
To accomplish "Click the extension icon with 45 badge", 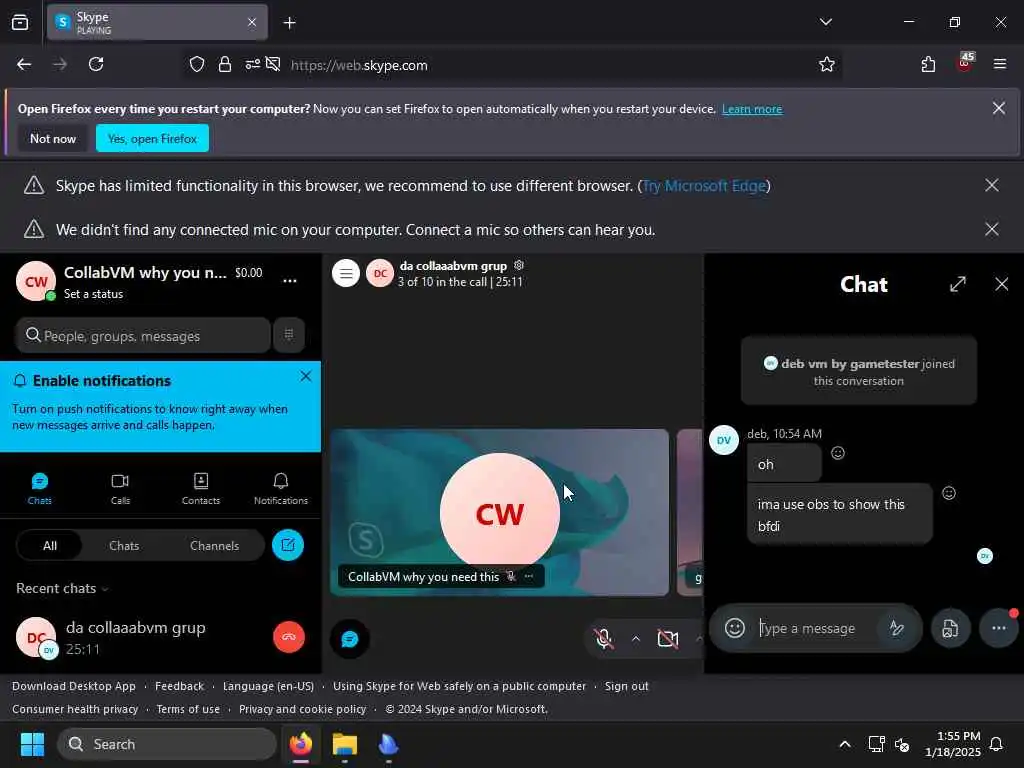I will click(965, 63).
